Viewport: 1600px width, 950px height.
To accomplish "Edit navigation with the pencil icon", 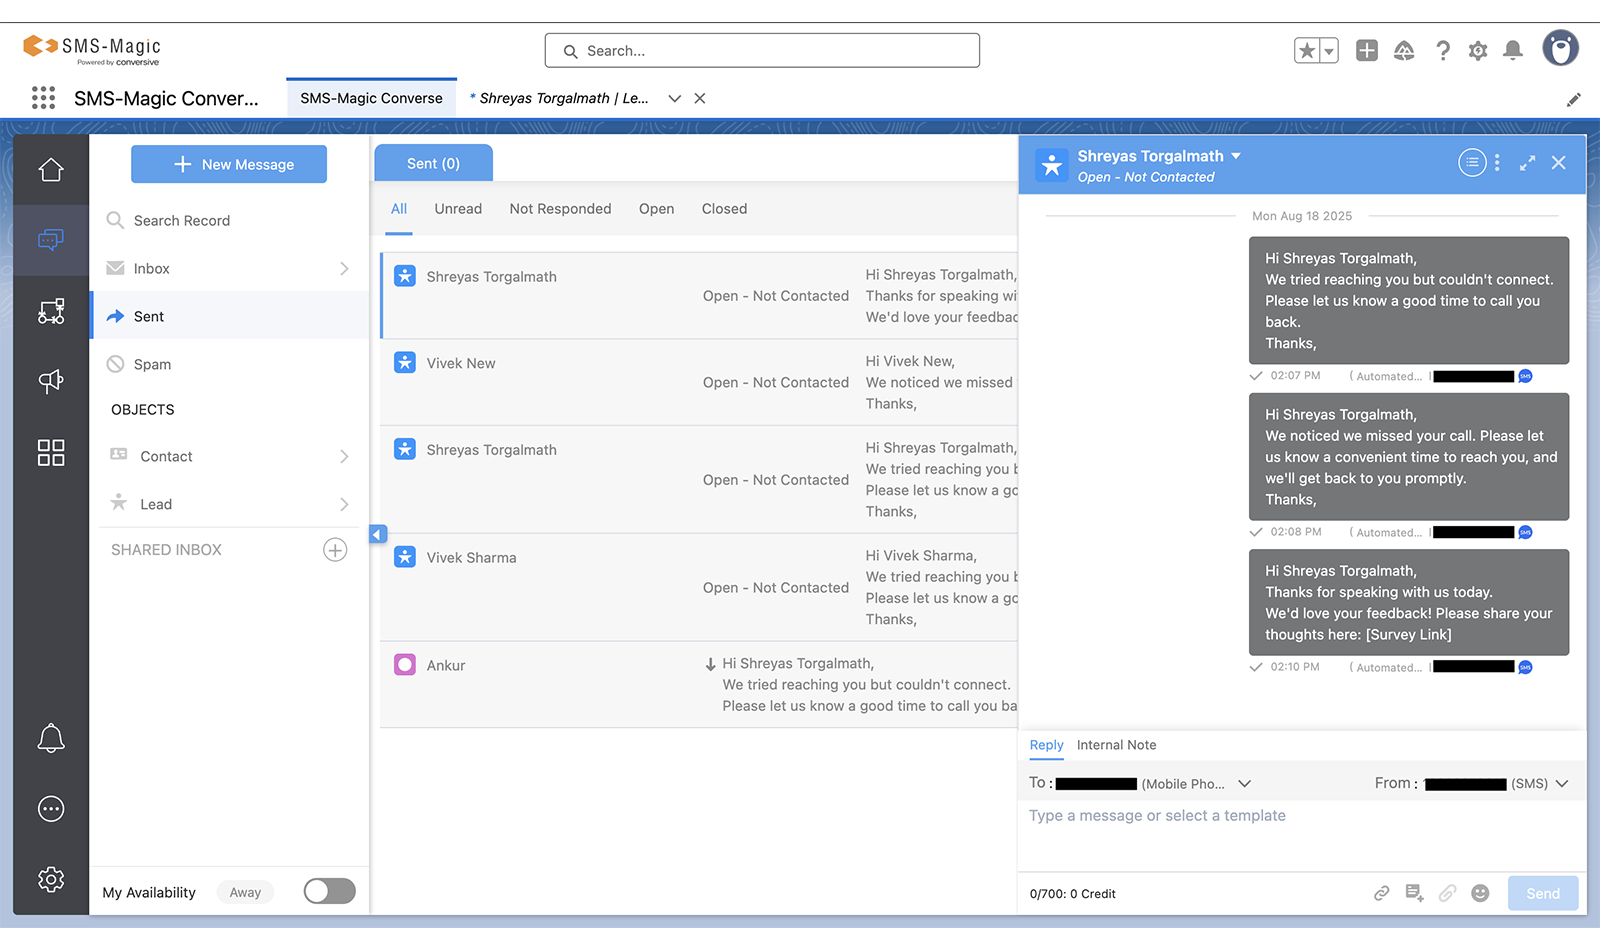I will [1573, 99].
